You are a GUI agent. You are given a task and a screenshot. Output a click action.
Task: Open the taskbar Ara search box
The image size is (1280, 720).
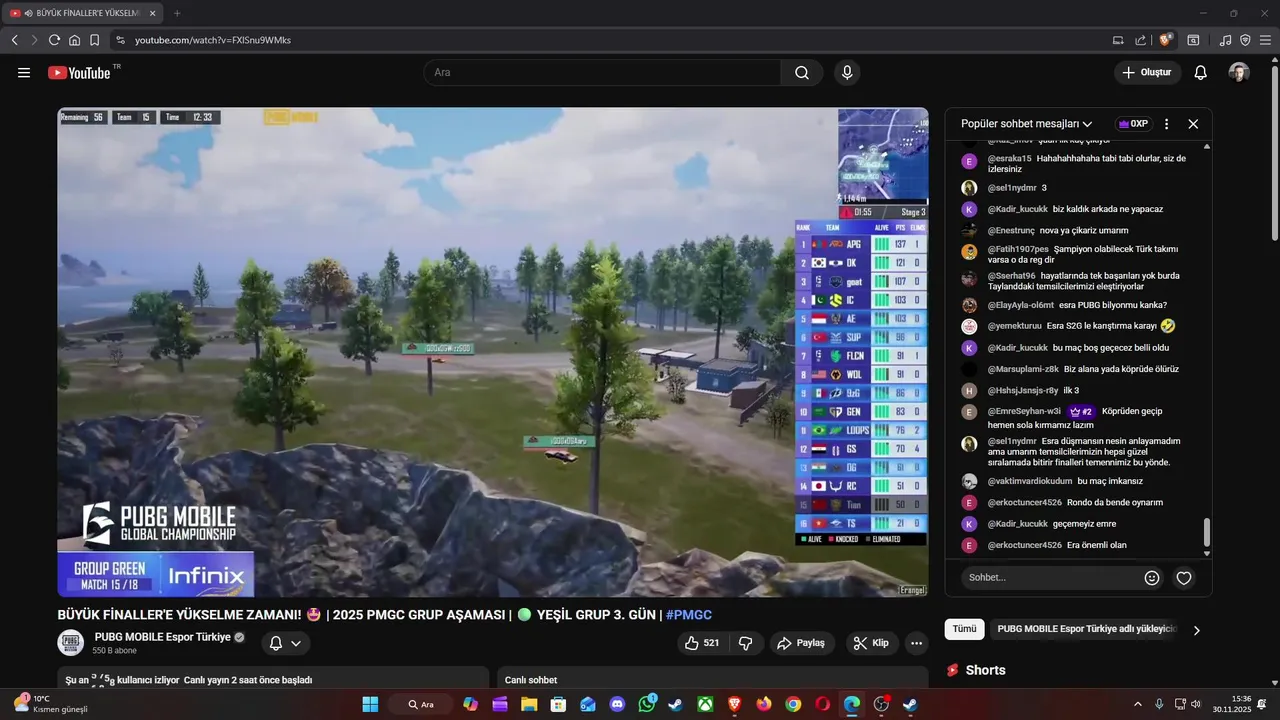click(420, 704)
